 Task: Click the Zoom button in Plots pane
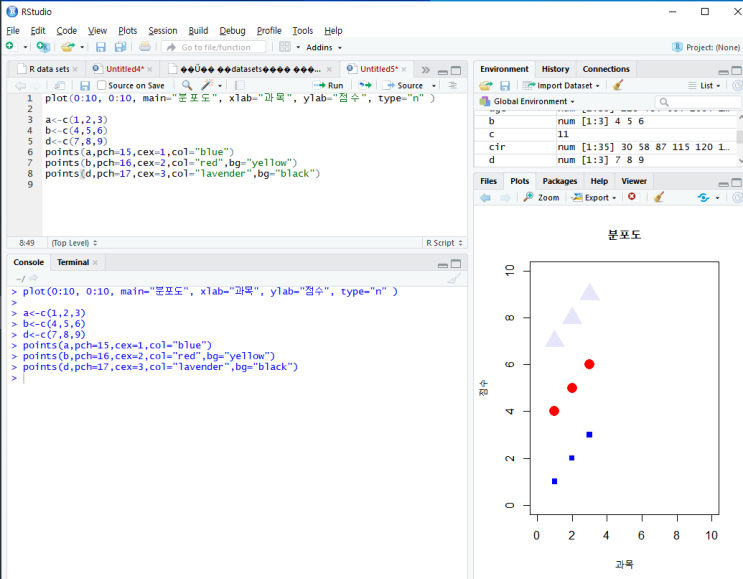click(541, 198)
